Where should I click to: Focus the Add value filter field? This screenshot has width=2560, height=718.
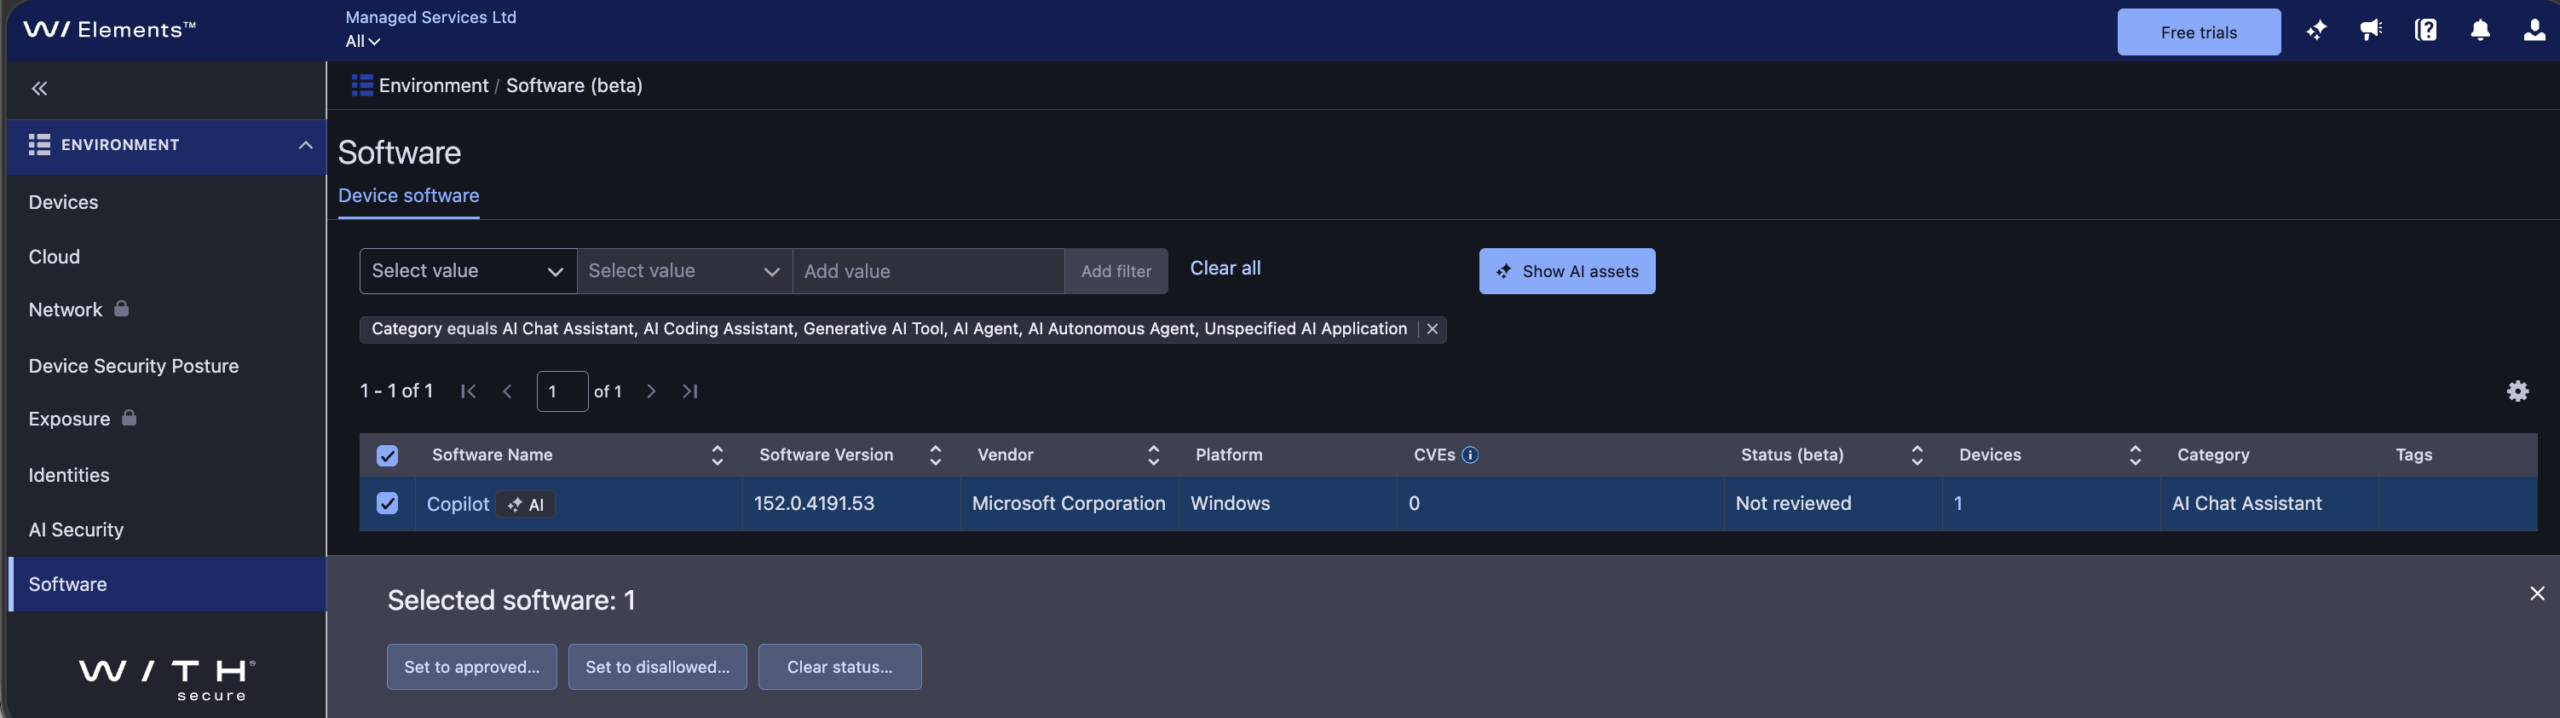tap(928, 271)
